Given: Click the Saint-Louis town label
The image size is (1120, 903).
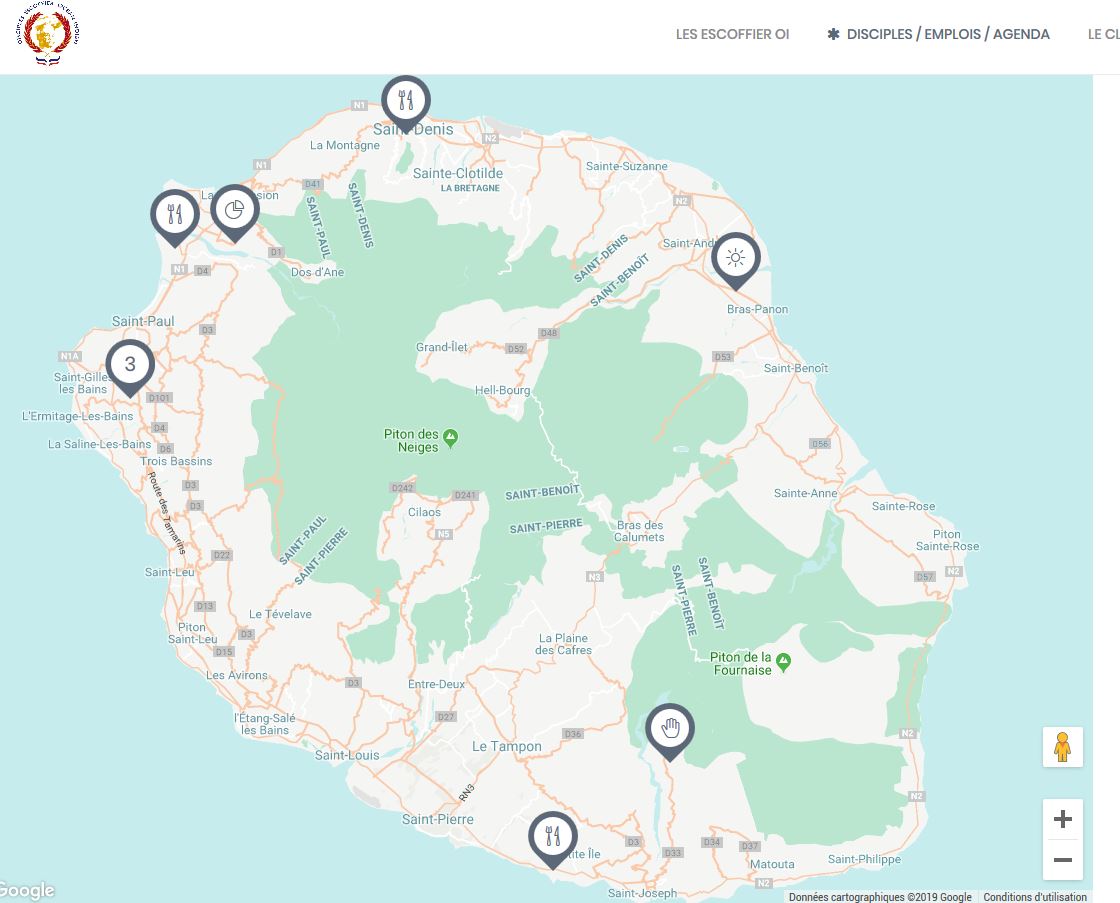Looking at the screenshot, I should [347, 755].
